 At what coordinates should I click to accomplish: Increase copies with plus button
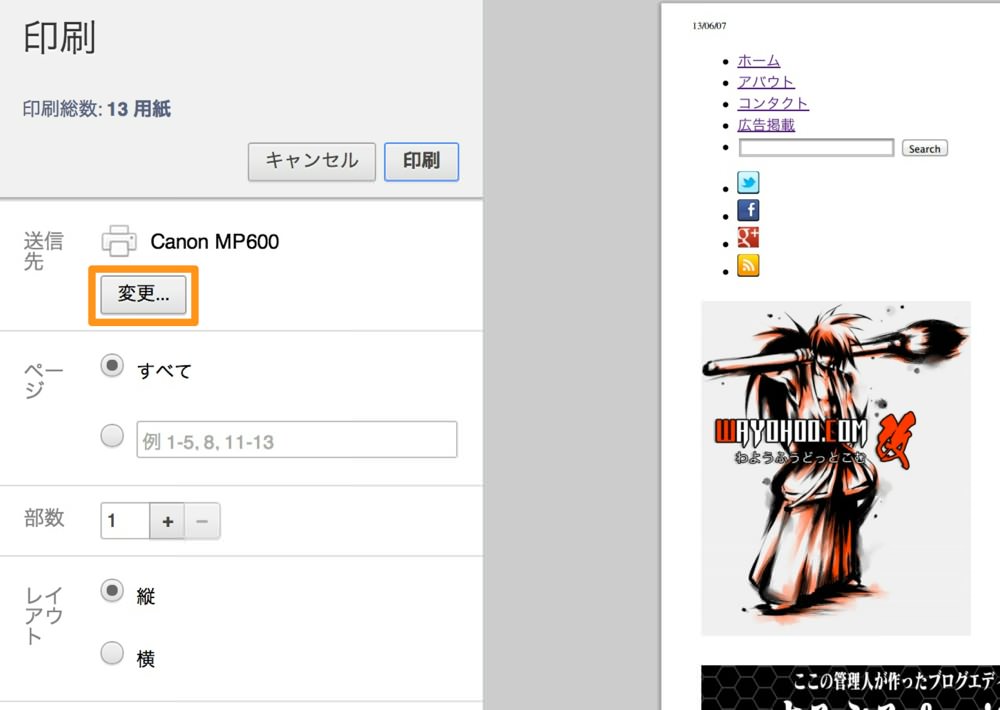tap(168, 521)
